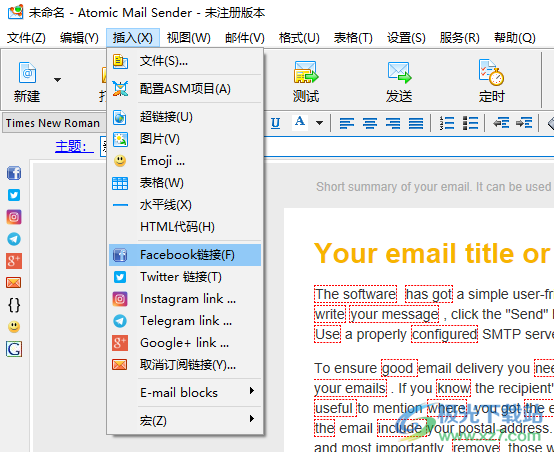The image size is (554, 452).
Task: Click the word 'configured' in email body
Action: (x=444, y=334)
